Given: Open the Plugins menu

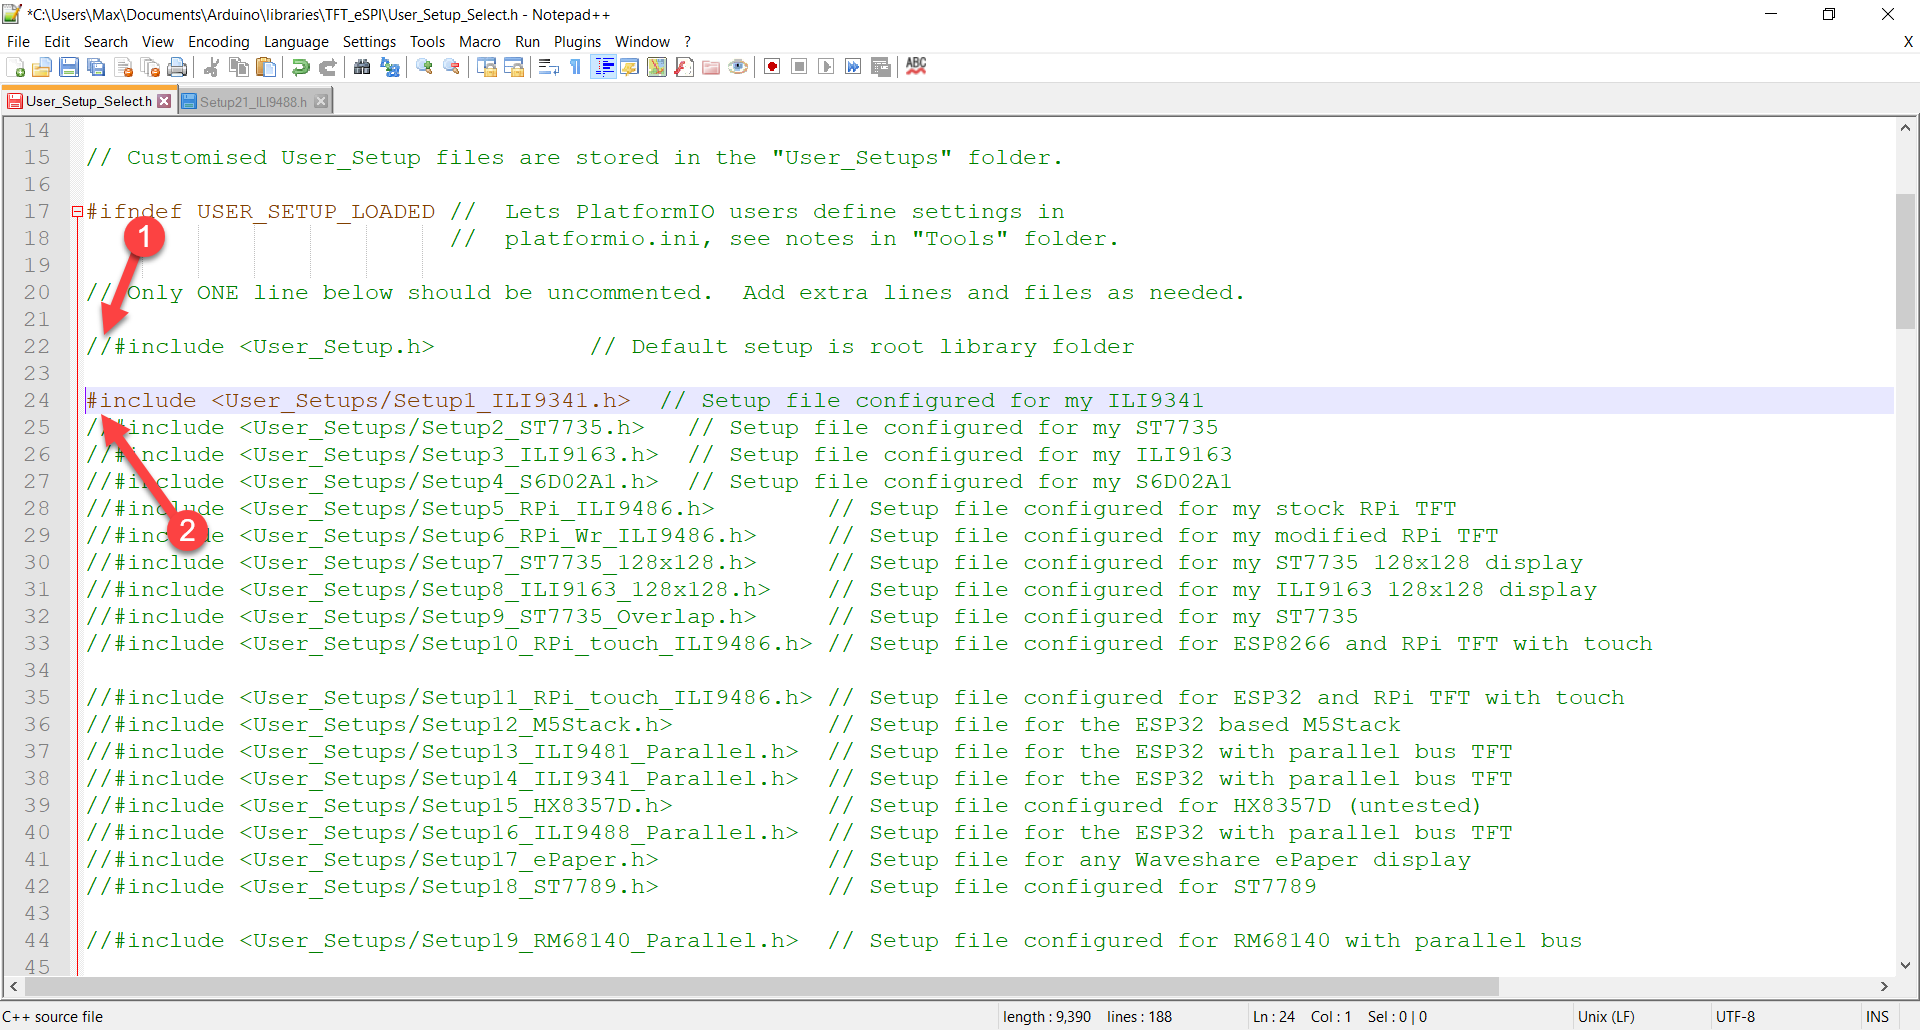Looking at the screenshot, I should 577,41.
